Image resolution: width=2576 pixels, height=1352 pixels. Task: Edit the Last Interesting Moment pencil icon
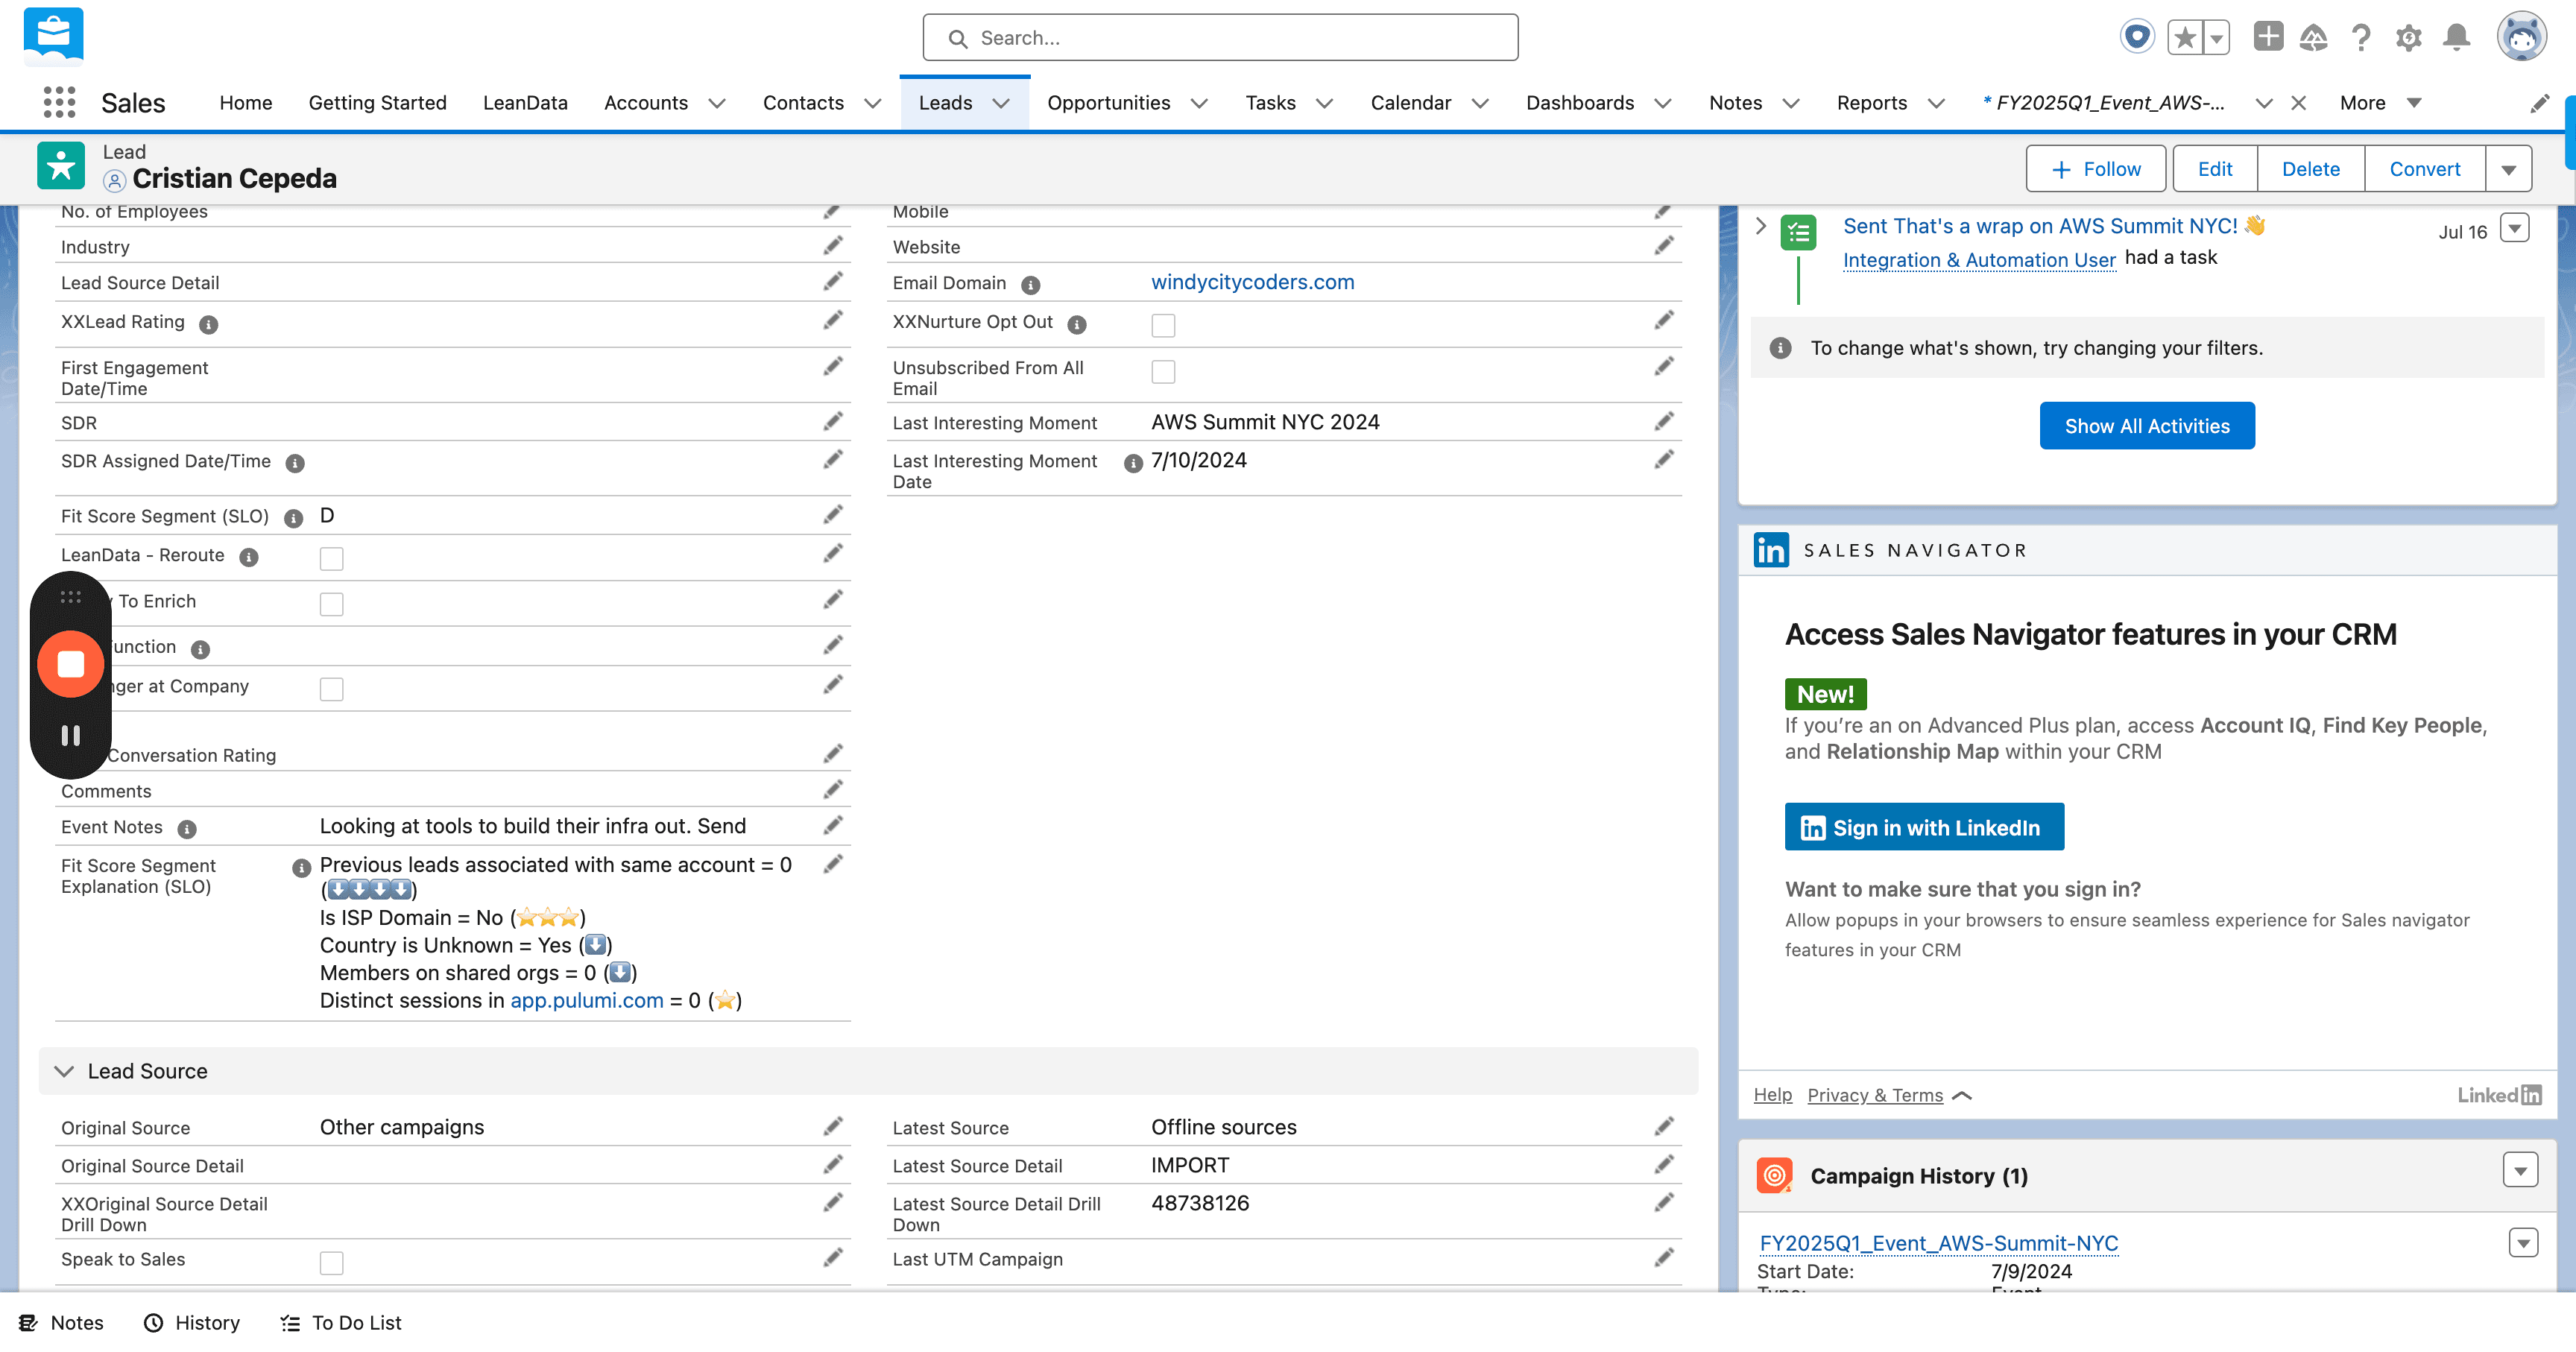pos(1663,422)
